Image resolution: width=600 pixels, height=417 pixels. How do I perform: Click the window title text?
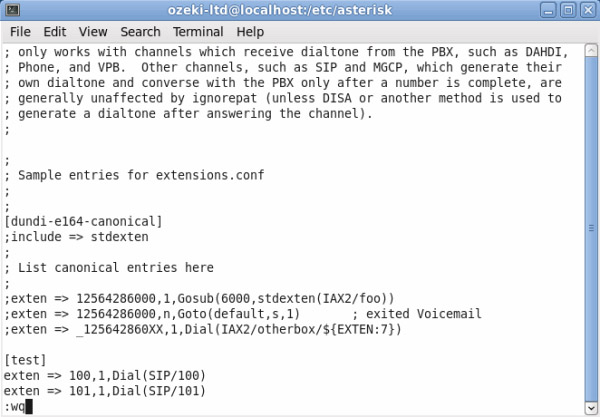tap(280, 10)
